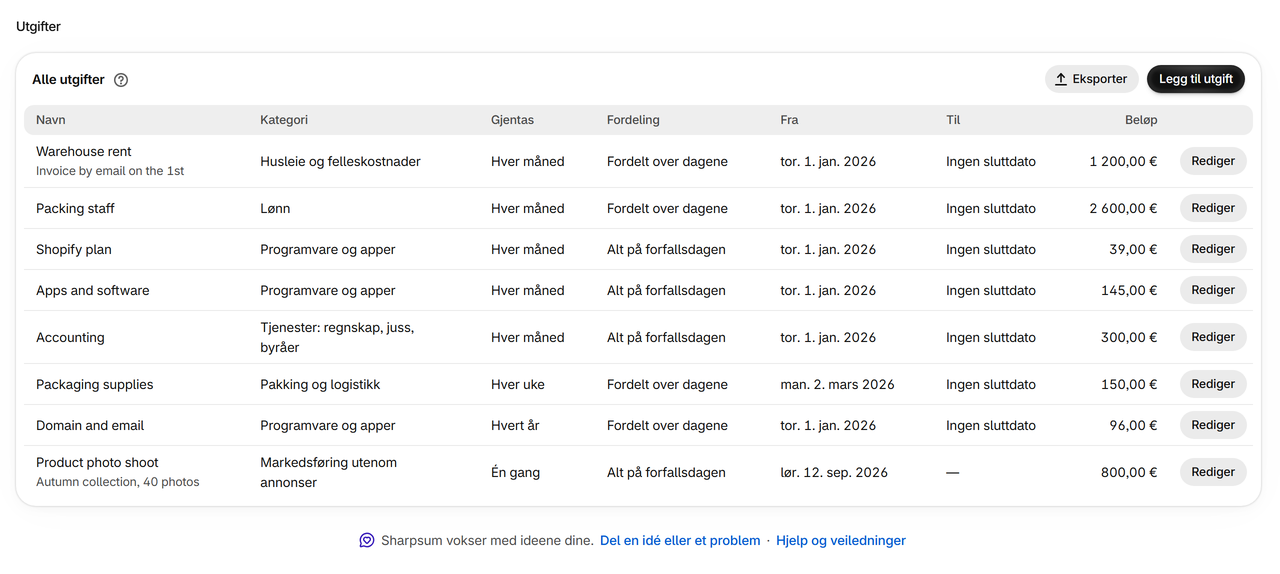The width and height of the screenshot is (1280, 574).
Task: Click amount 800,00 €
Action: pyautogui.click(x=1129, y=472)
